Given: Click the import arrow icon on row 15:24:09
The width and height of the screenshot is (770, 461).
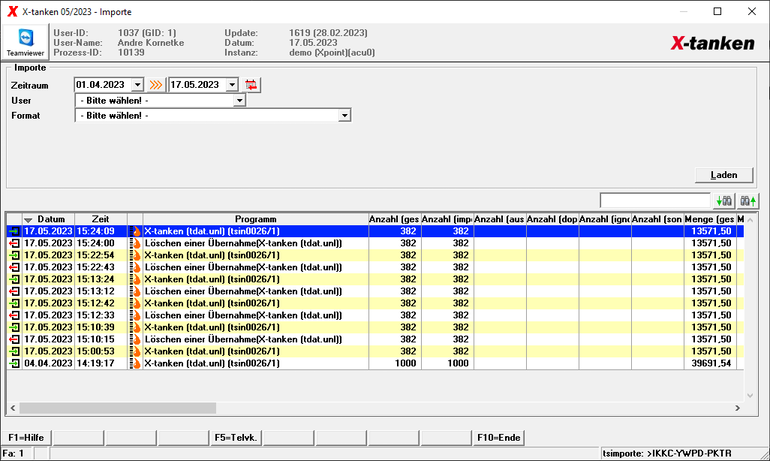Looking at the screenshot, I should pyautogui.click(x=14, y=231).
